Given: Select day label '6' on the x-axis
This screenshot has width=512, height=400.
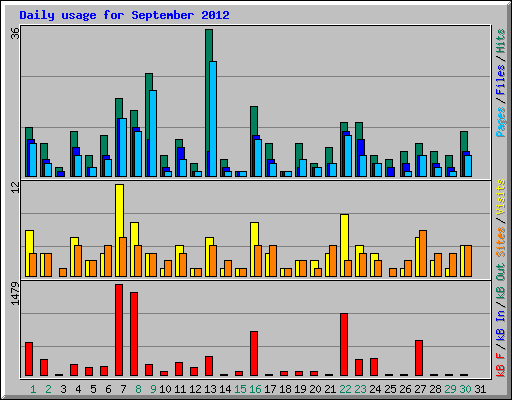Looking at the screenshot, I should coord(108,389).
